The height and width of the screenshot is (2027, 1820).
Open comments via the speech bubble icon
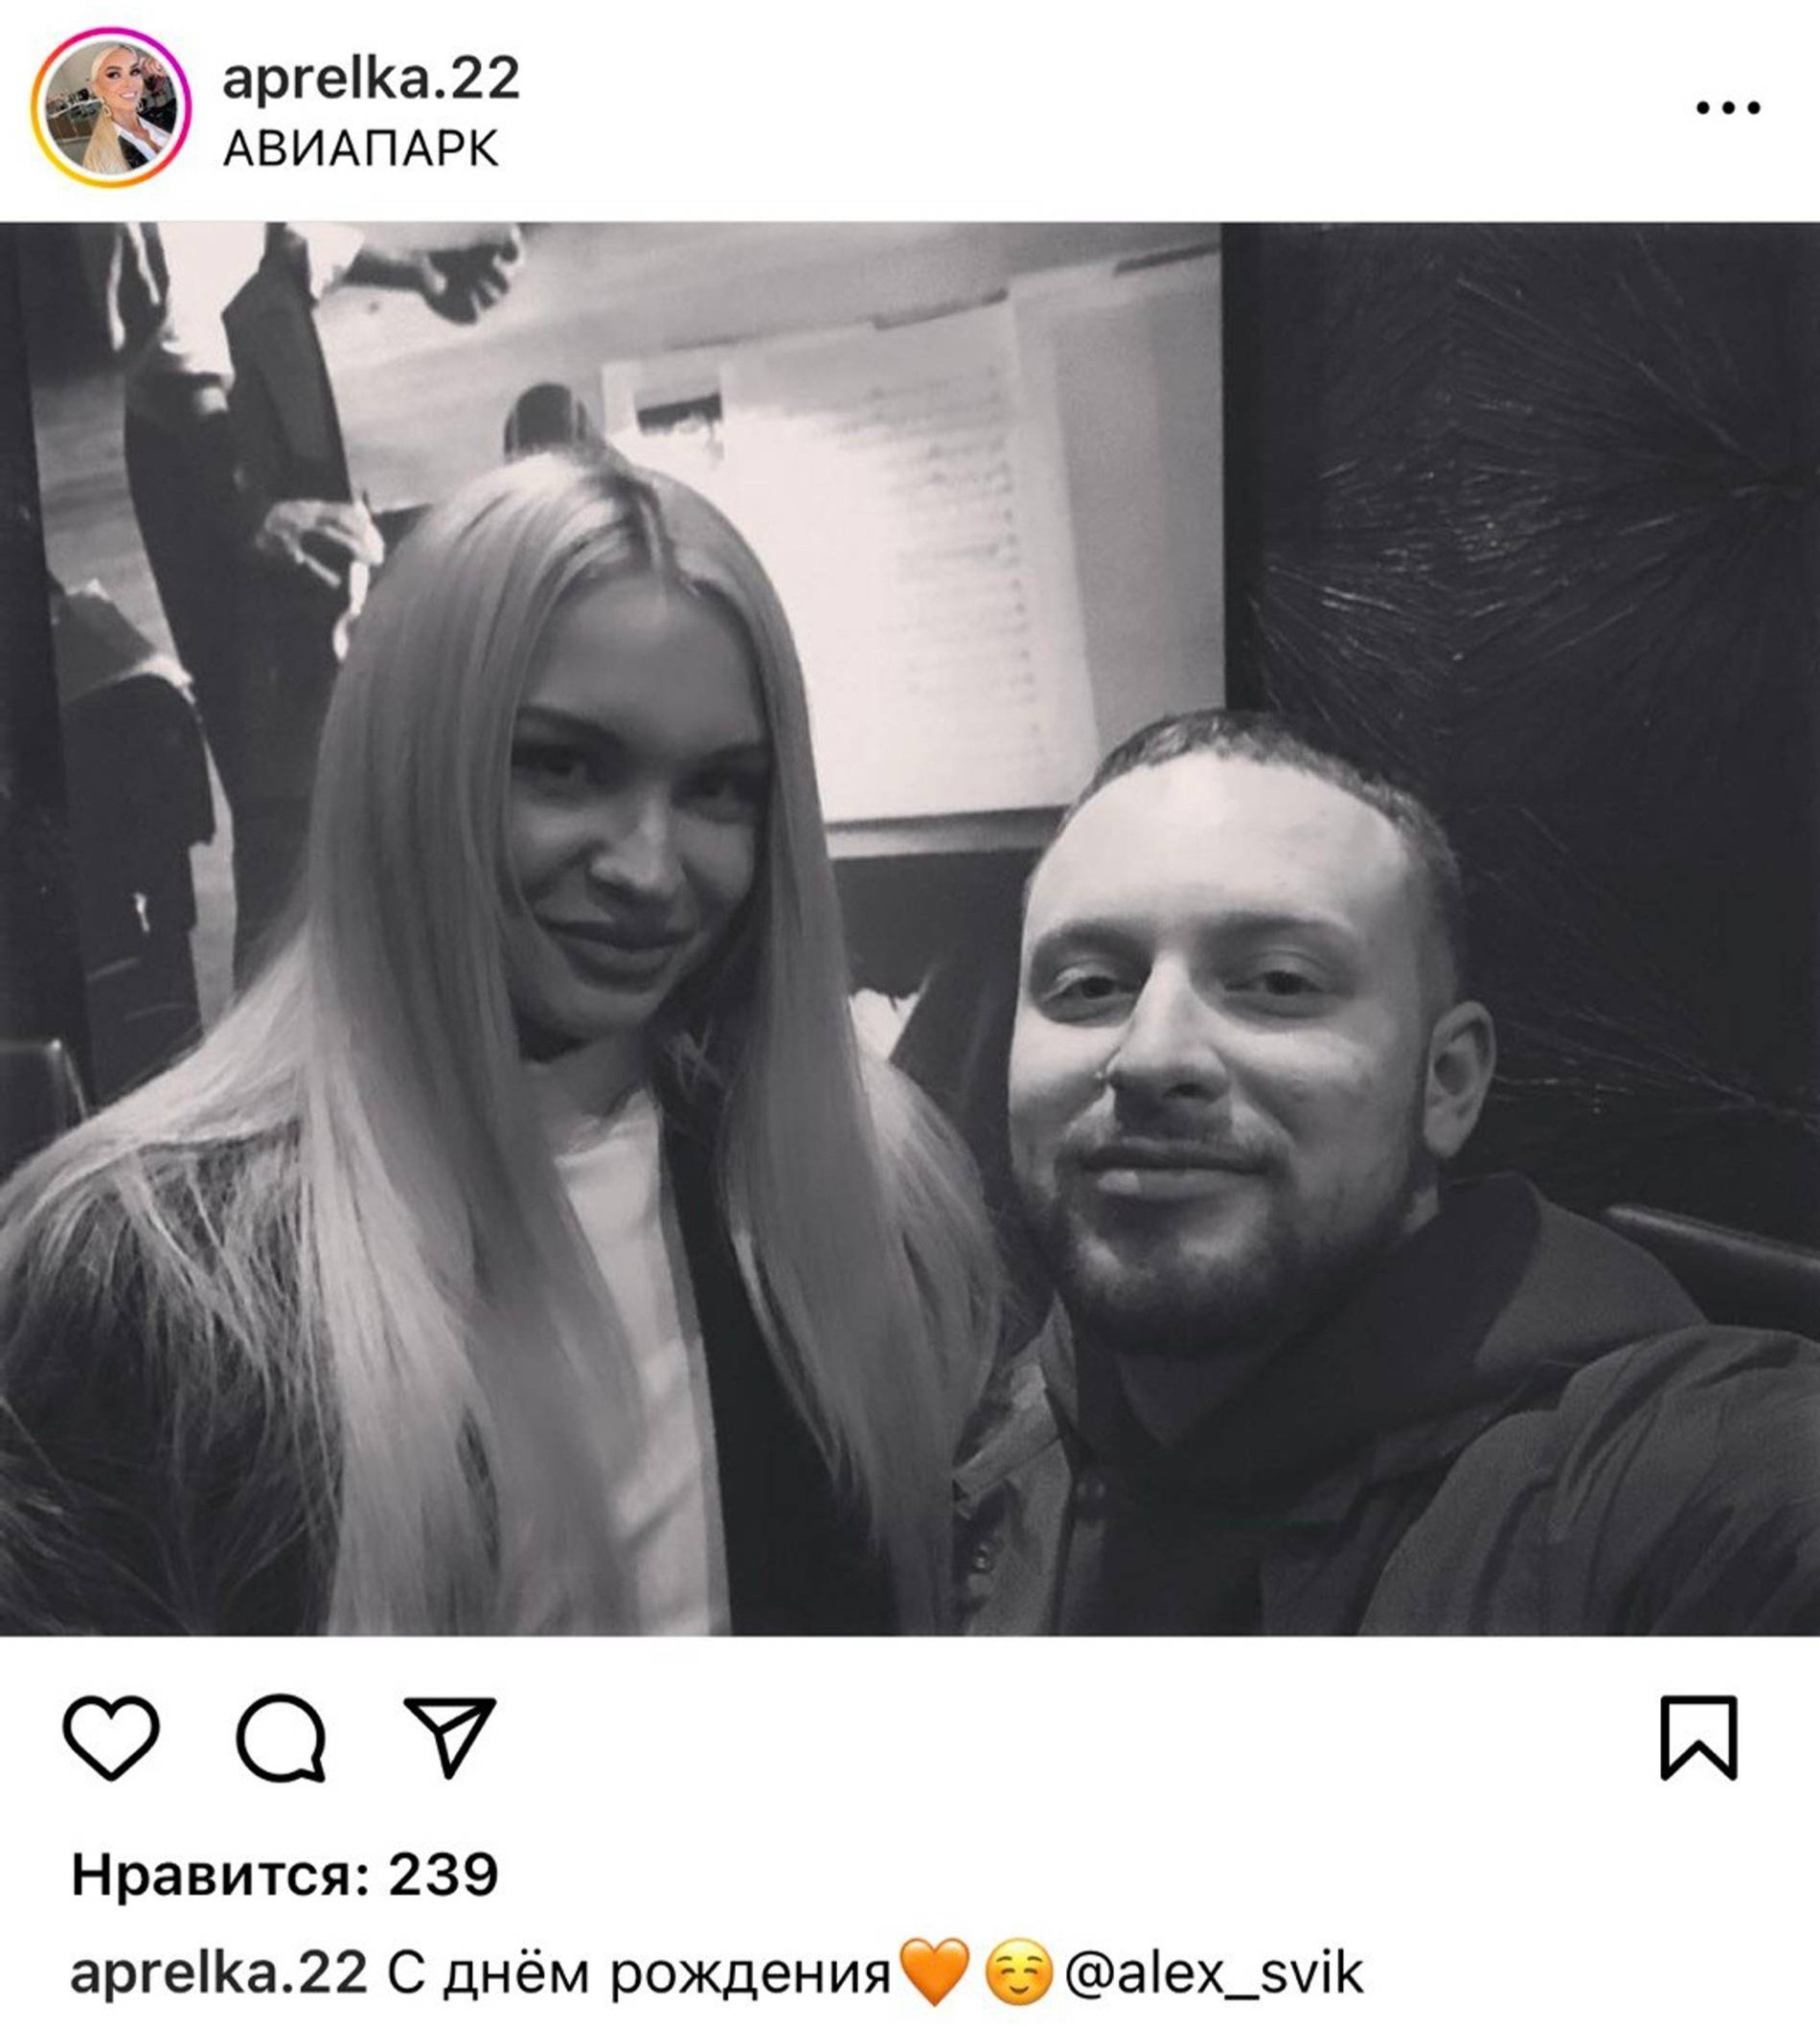pos(281,1738)
